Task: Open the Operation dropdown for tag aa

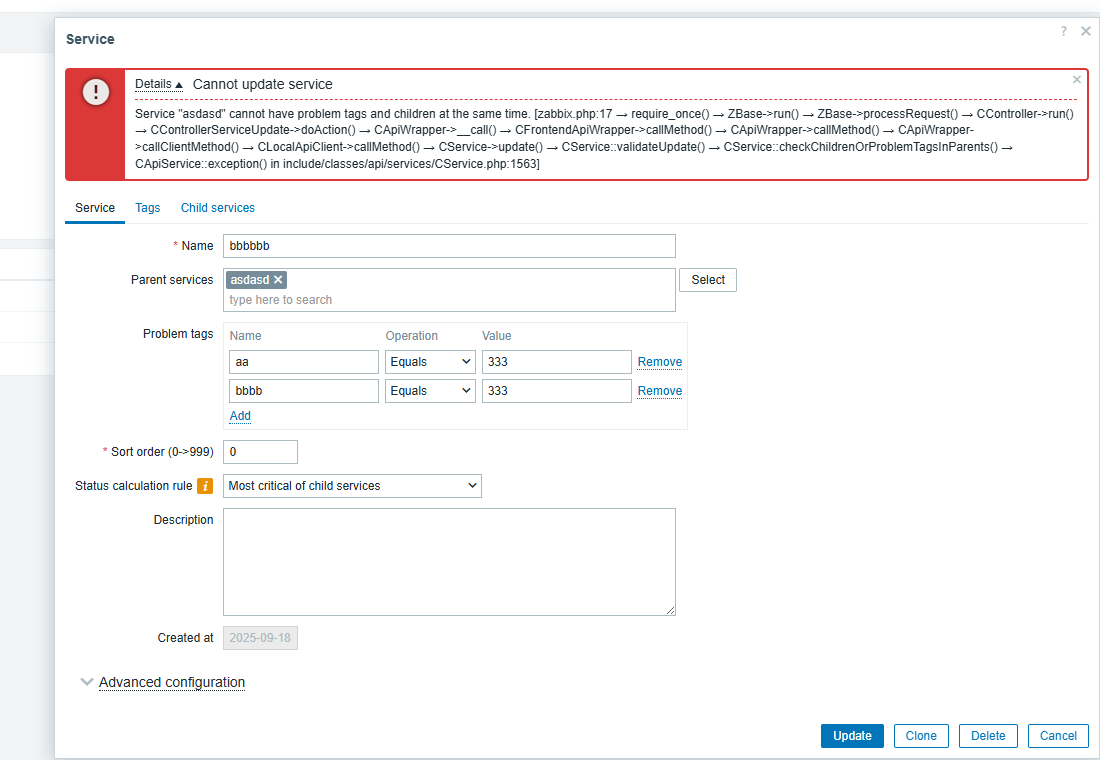Action: [x=430, y=362]
